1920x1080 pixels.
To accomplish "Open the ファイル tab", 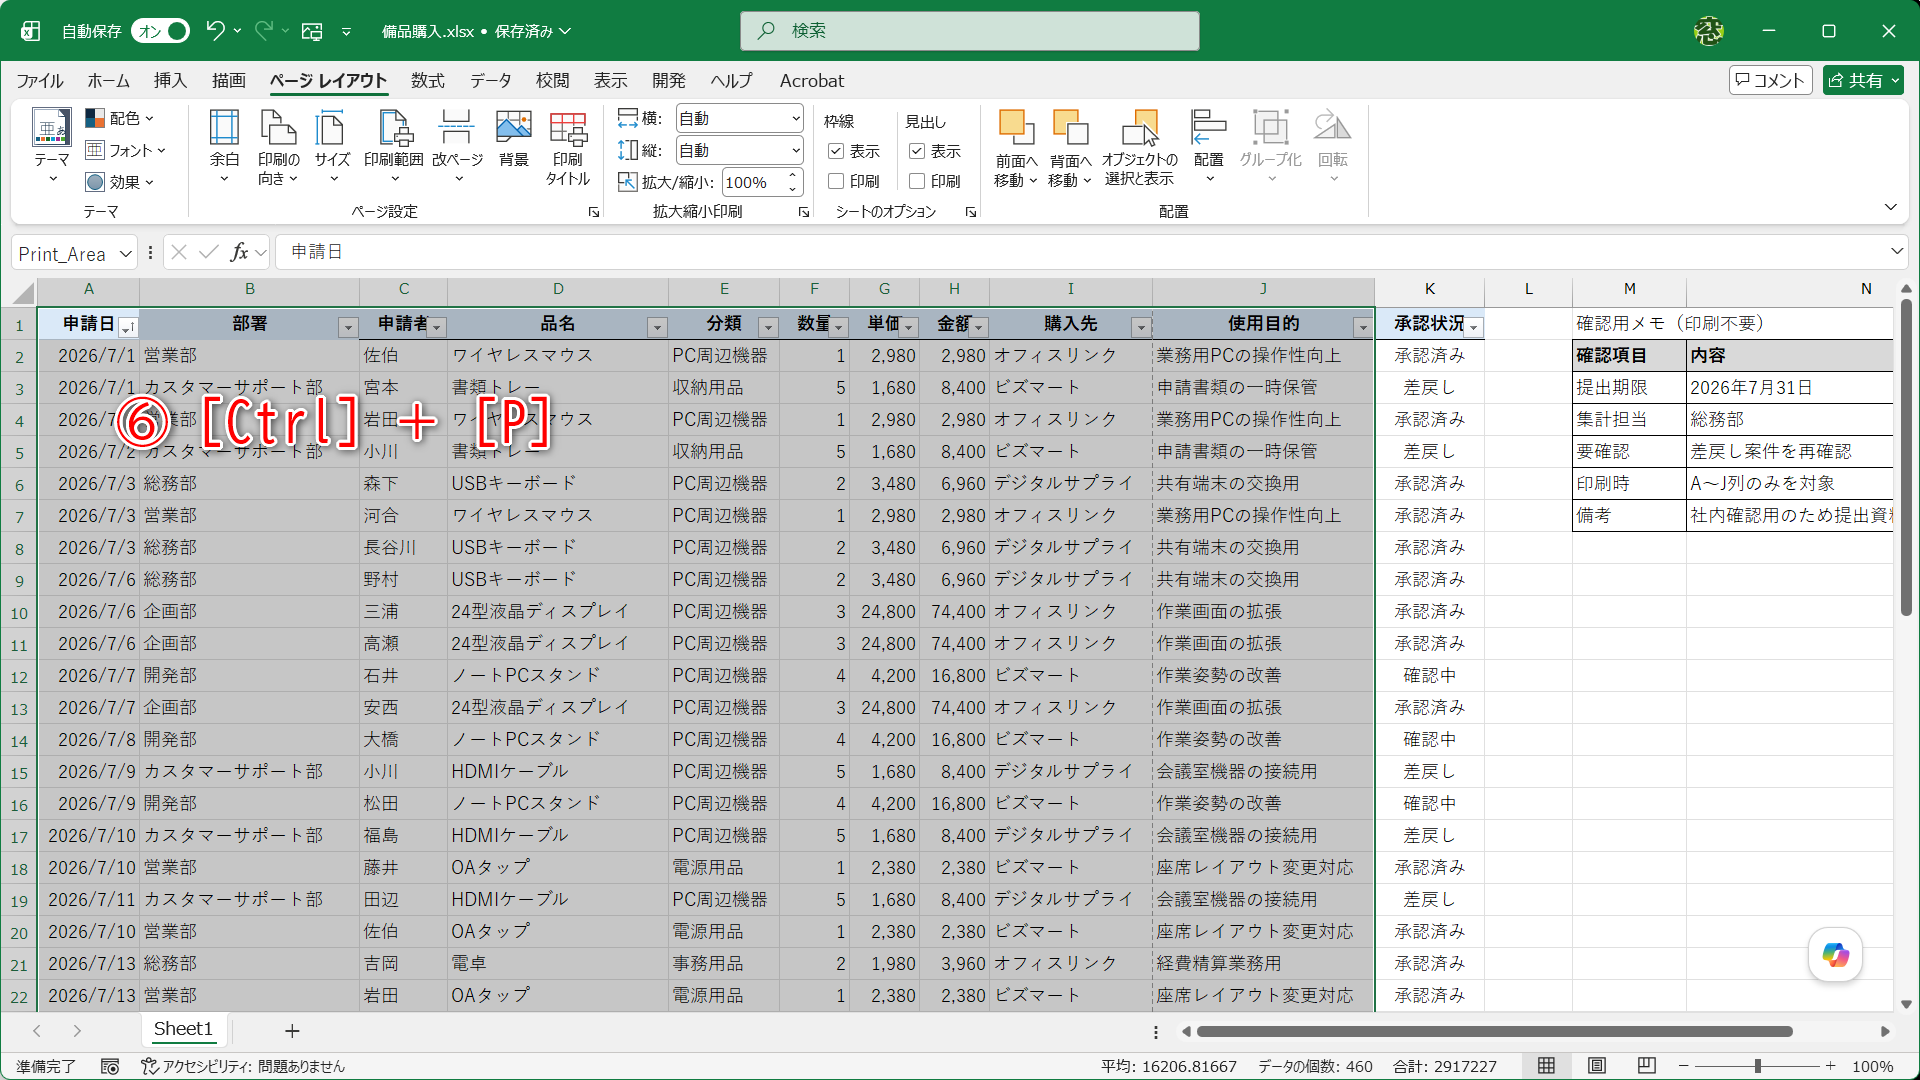I will pyautogui.click(x=40, y=81).
